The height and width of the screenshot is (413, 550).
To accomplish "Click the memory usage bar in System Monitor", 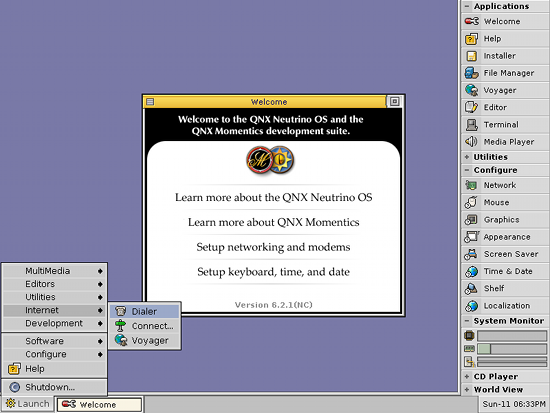I will (512, 349).
